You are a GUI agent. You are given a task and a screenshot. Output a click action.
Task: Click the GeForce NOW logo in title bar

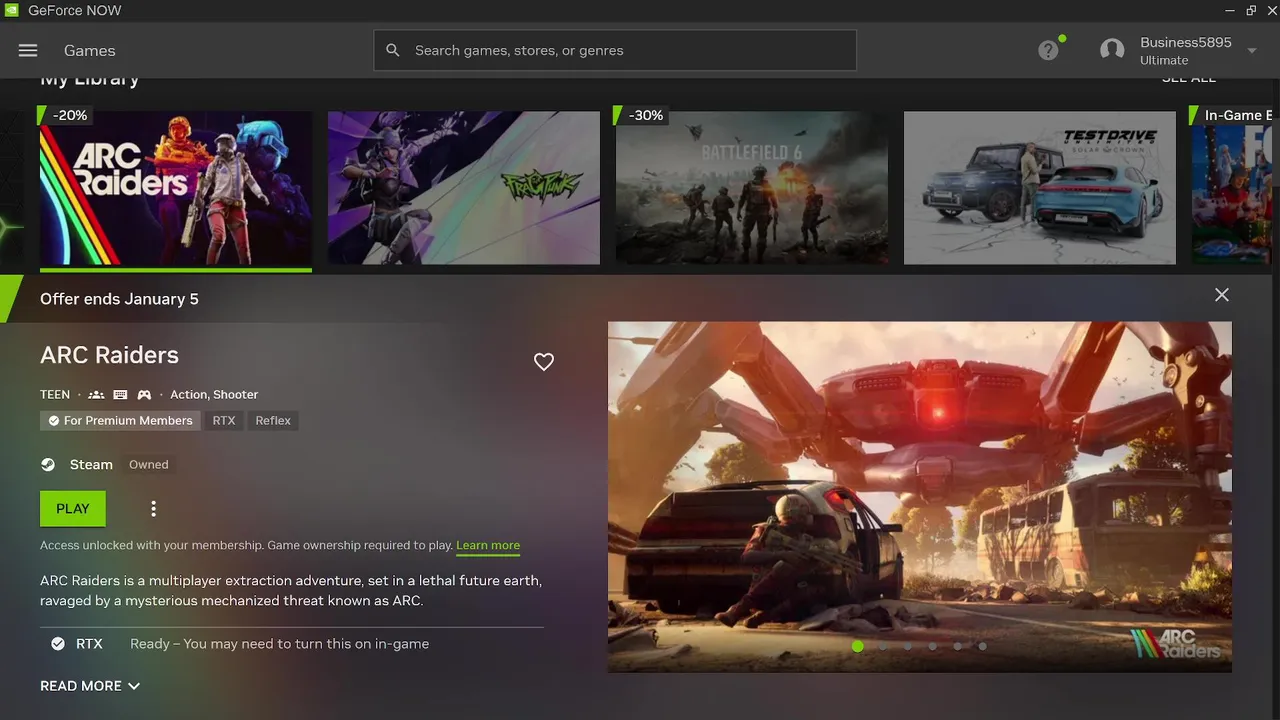click(11, 10)
